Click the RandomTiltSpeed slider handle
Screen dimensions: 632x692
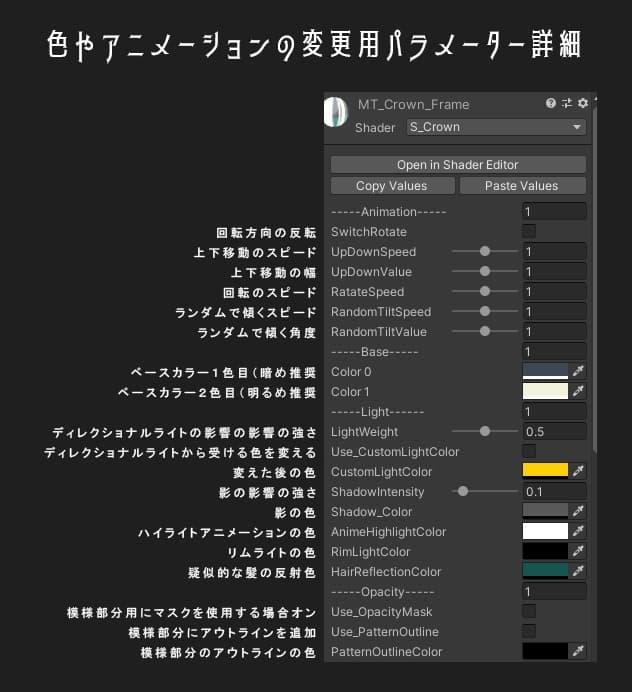tap(485, 311)
